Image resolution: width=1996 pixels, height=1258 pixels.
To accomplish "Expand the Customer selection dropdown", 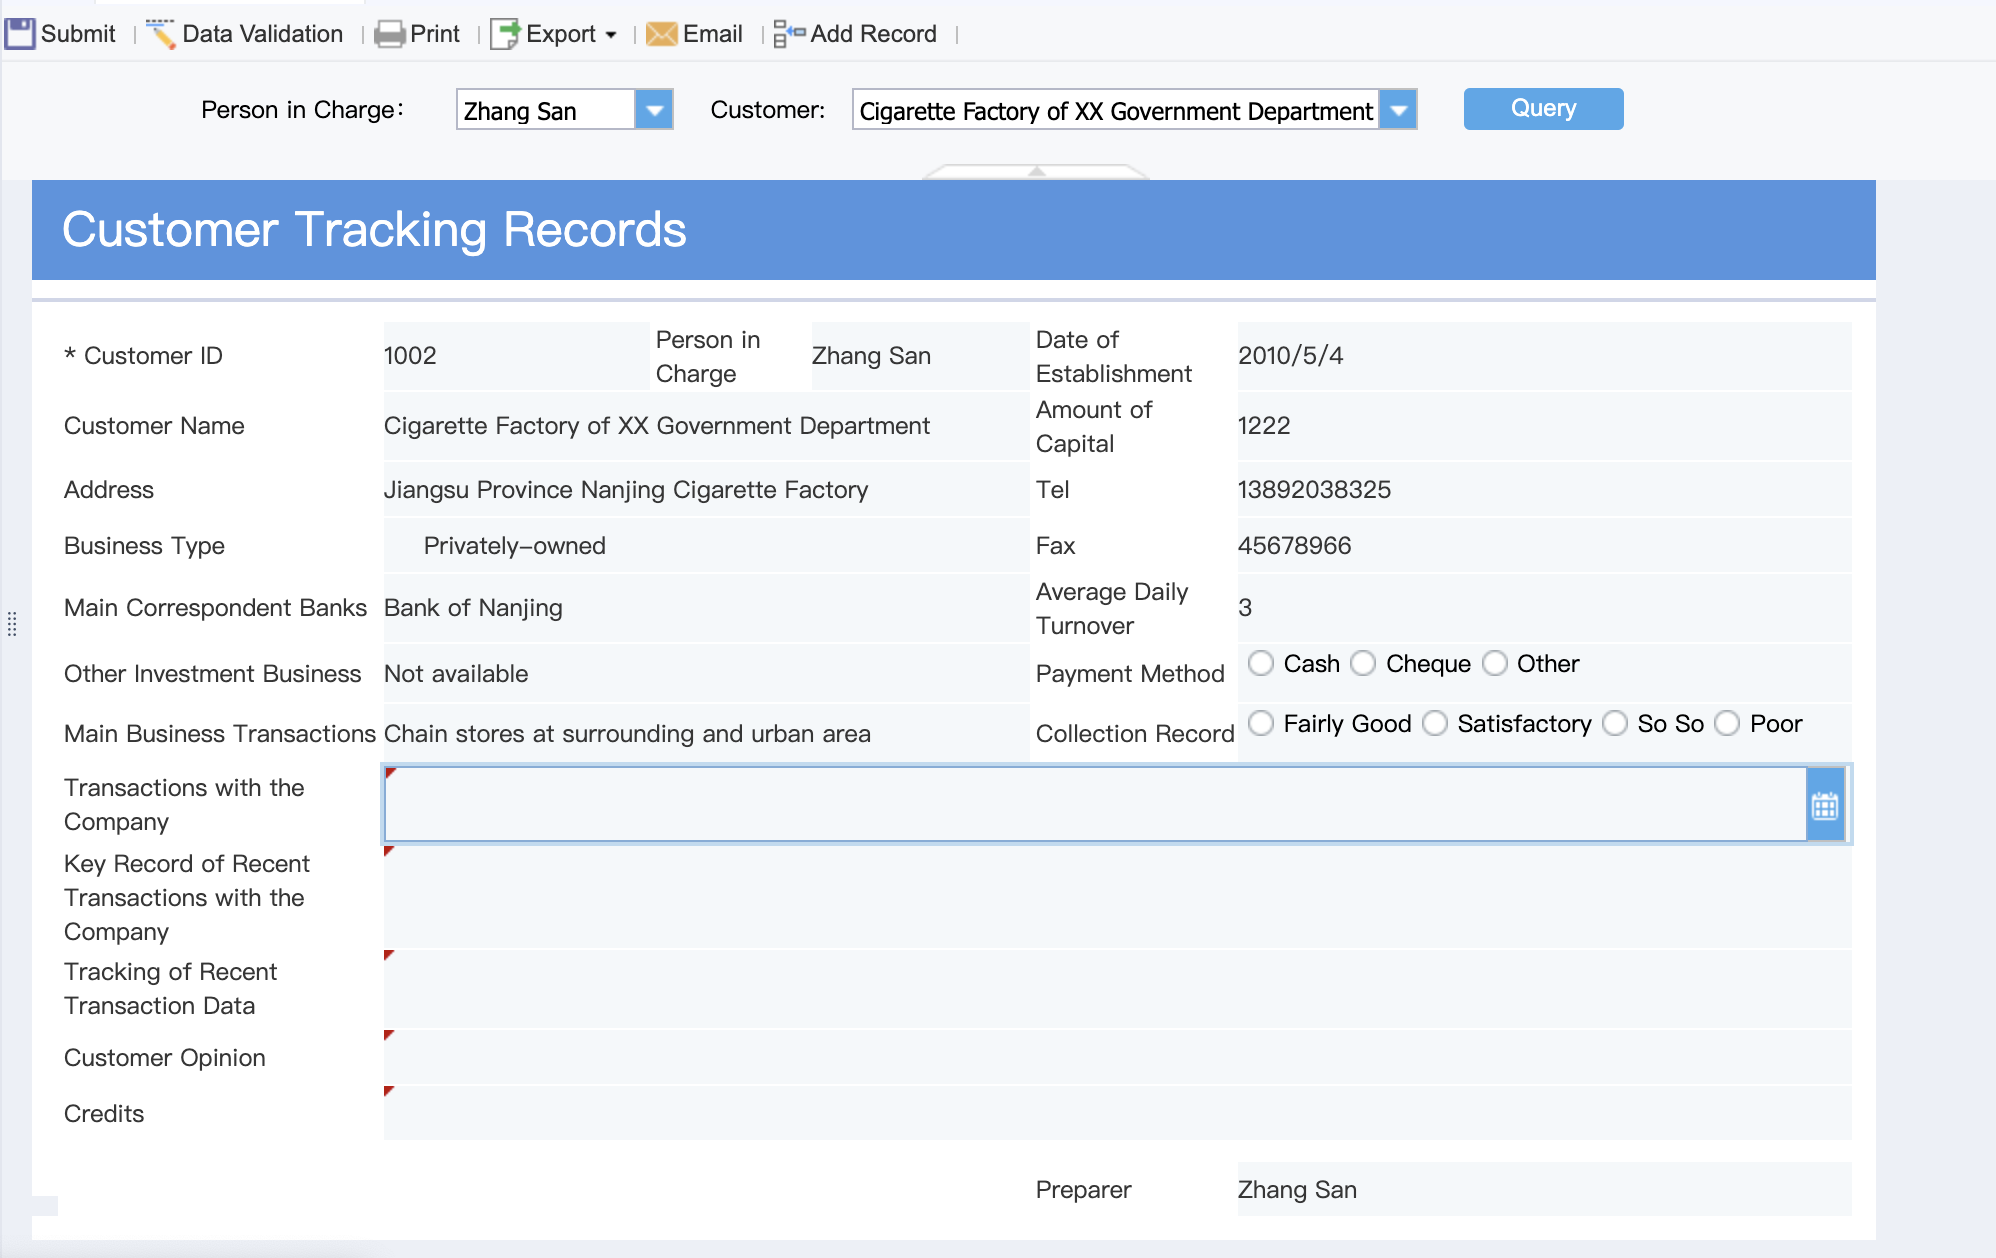I will 1397,110.
